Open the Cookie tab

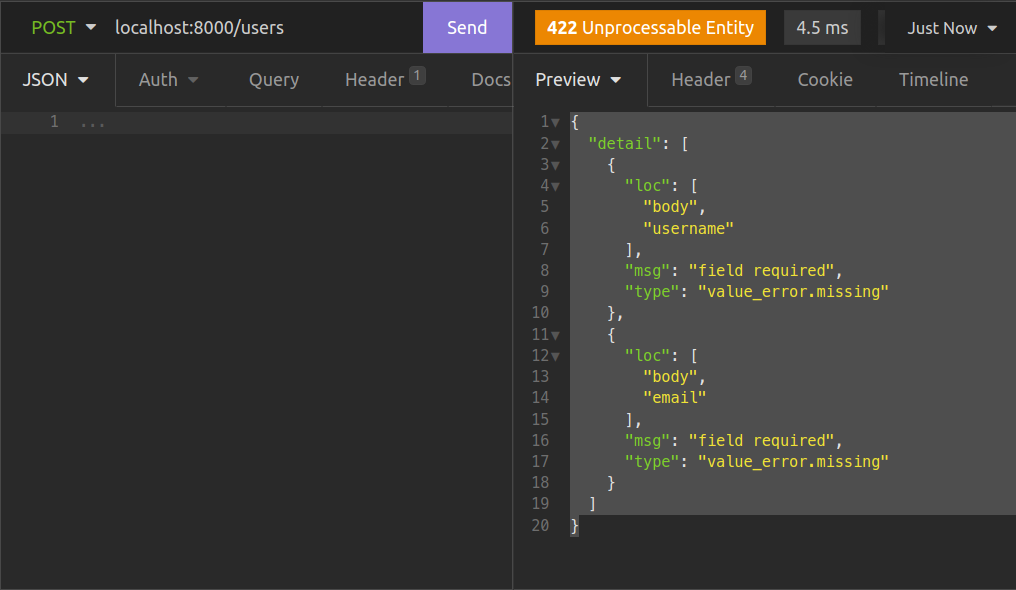(825, 80)
